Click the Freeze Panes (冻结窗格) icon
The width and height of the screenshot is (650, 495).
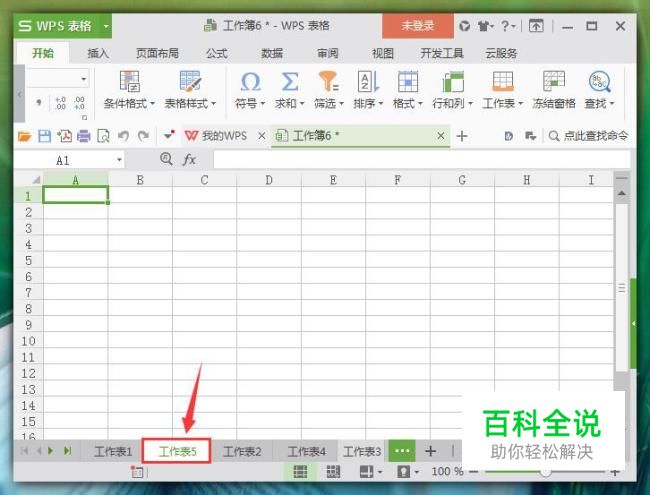tap(554, 81)
